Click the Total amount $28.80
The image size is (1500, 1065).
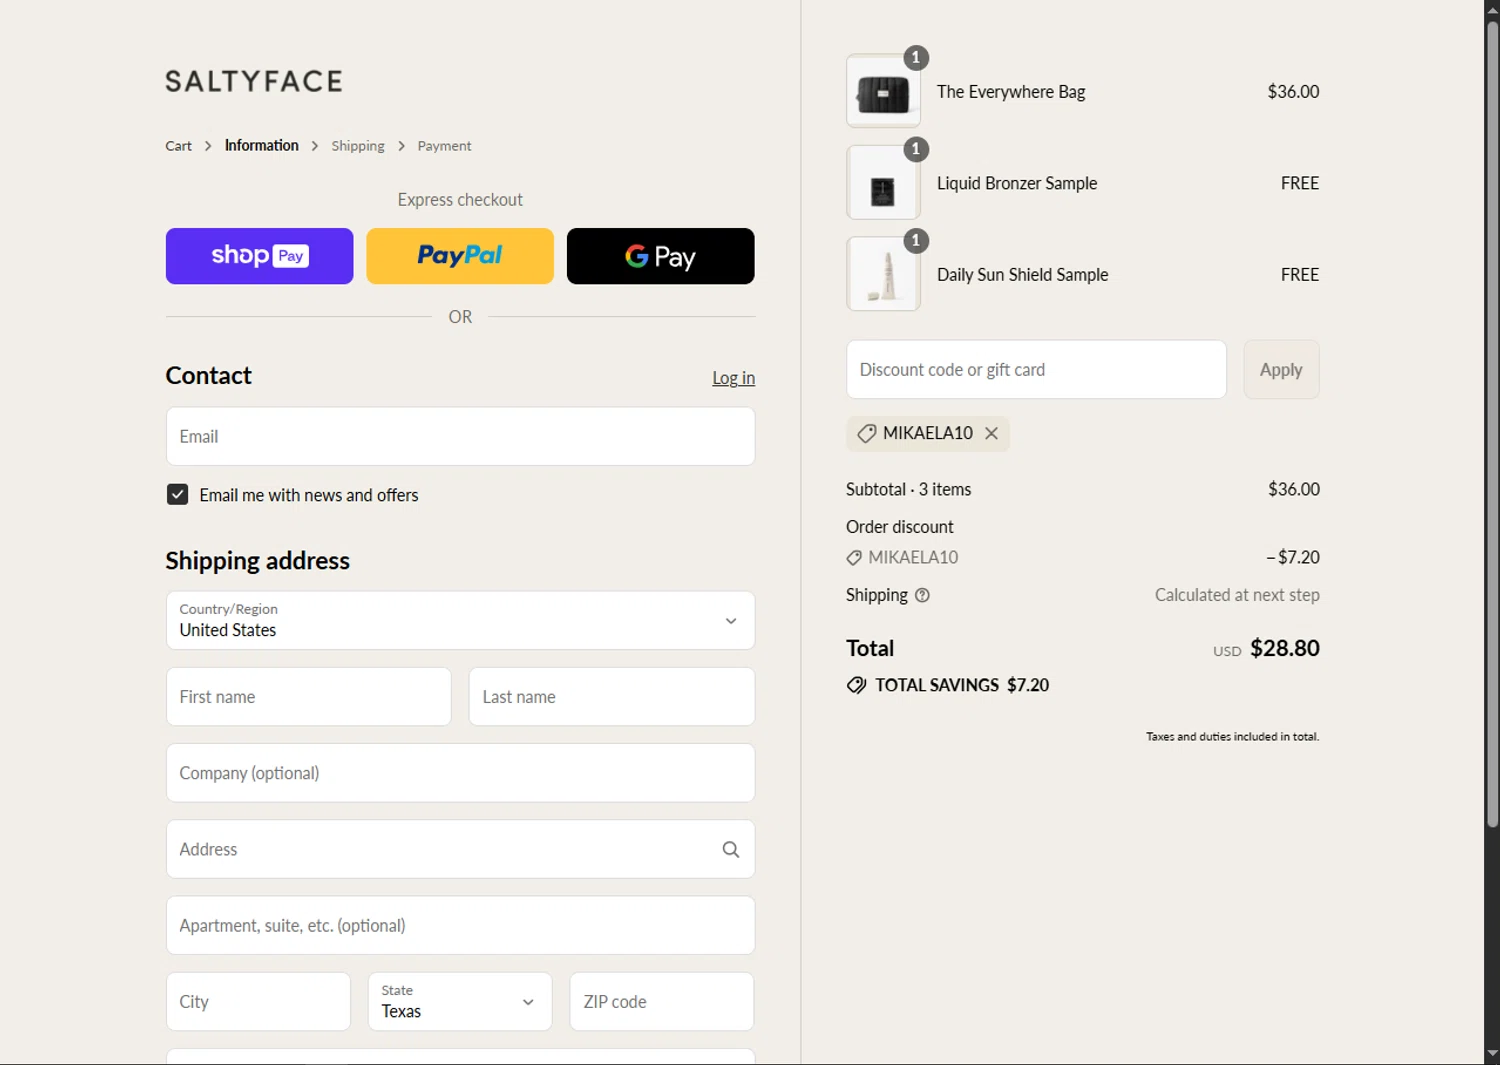[1285, 648]
